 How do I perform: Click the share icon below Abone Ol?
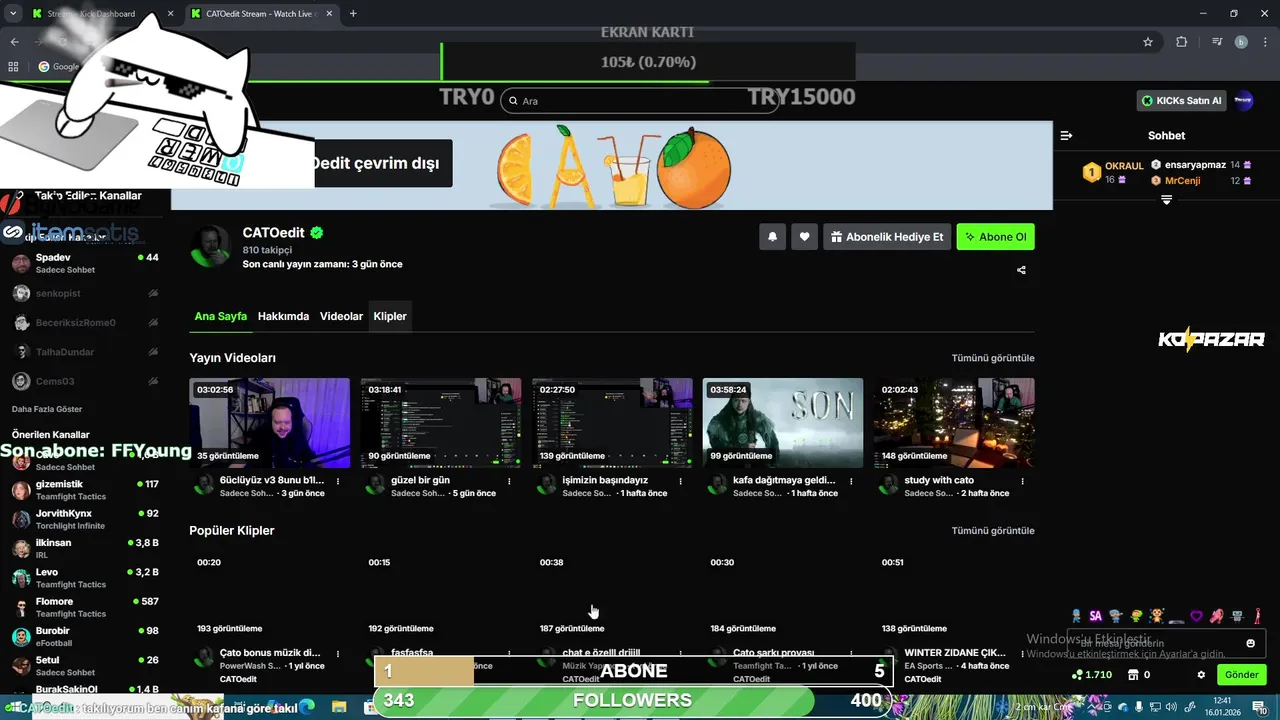(1021, 270)
